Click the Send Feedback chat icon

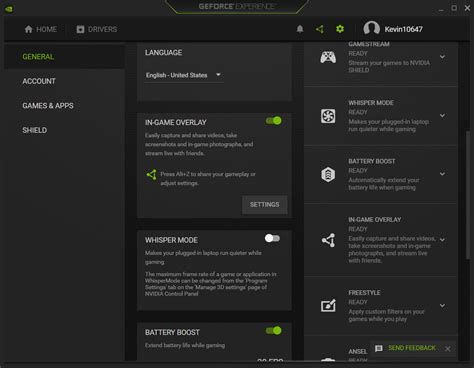(x=379, y=348)
